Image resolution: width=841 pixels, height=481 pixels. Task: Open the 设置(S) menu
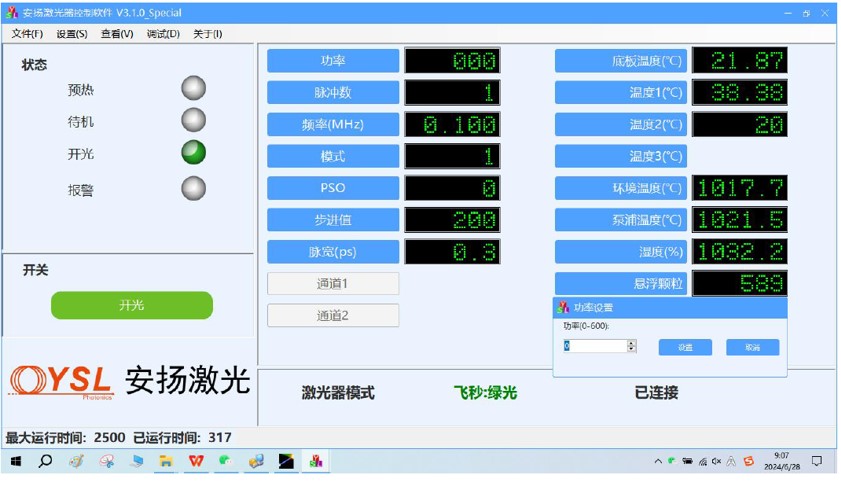coord(72,34)
